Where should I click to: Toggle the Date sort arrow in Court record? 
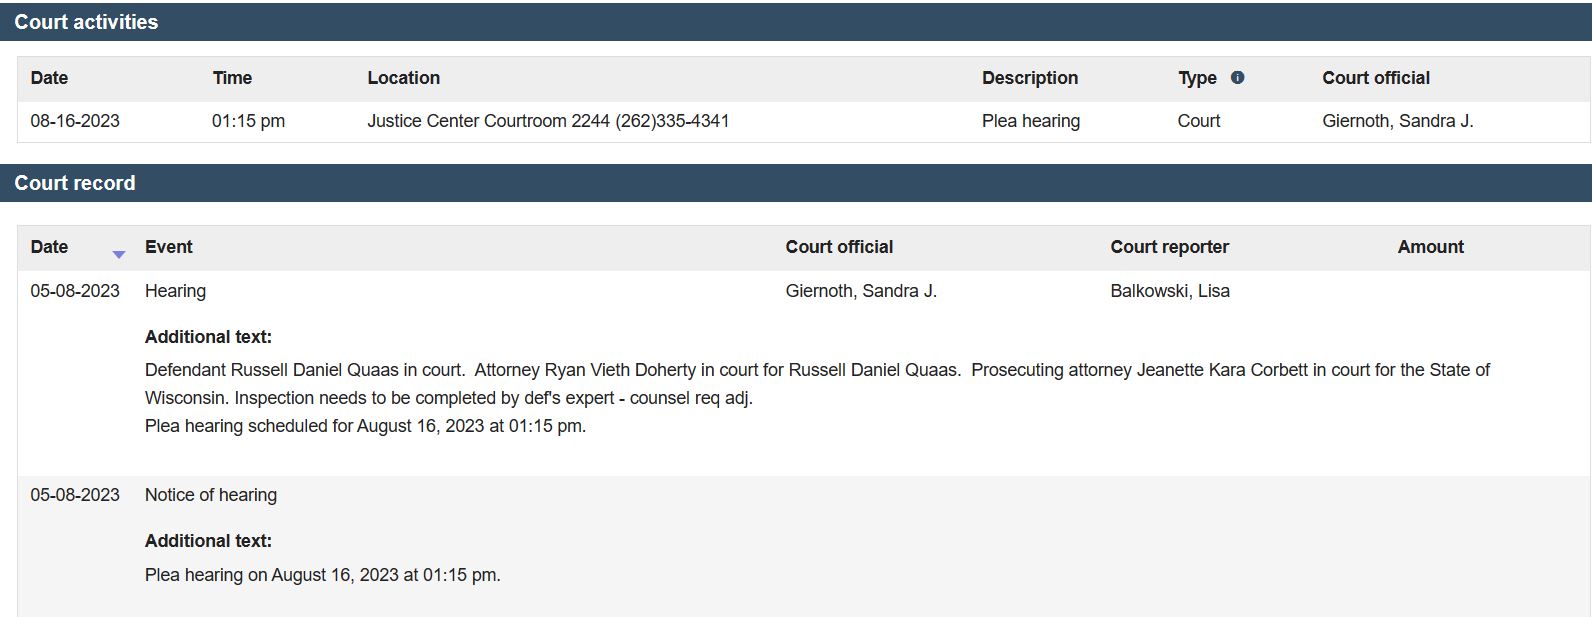(x=118, y=255)
